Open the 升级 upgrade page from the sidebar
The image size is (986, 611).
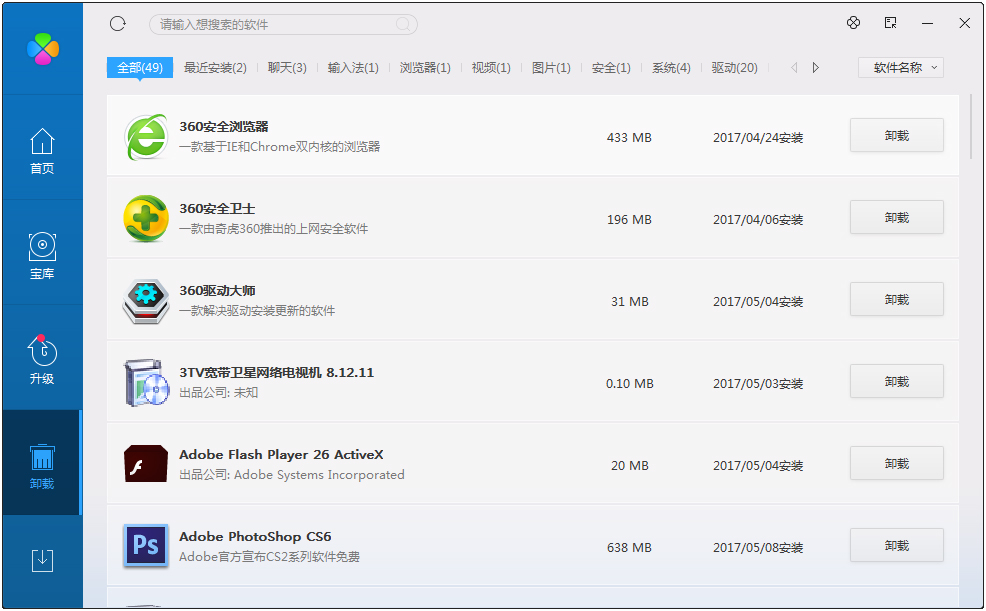(41, 358)
